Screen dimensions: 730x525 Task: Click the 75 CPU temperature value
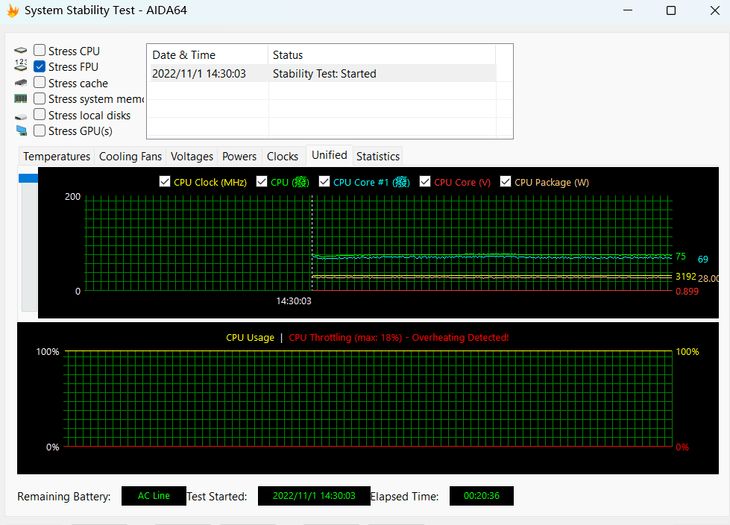(681, 256)
